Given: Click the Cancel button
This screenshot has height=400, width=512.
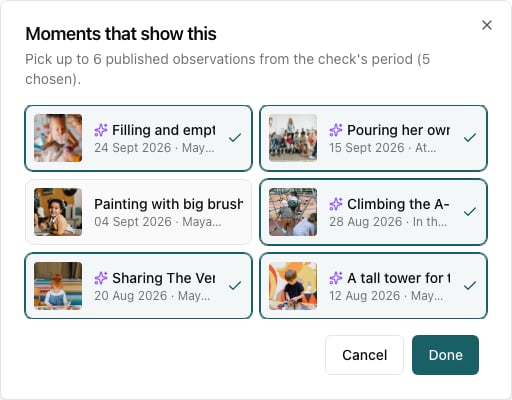Looking at the screenshot, I should pyautogui.click(x=364, y=355).
